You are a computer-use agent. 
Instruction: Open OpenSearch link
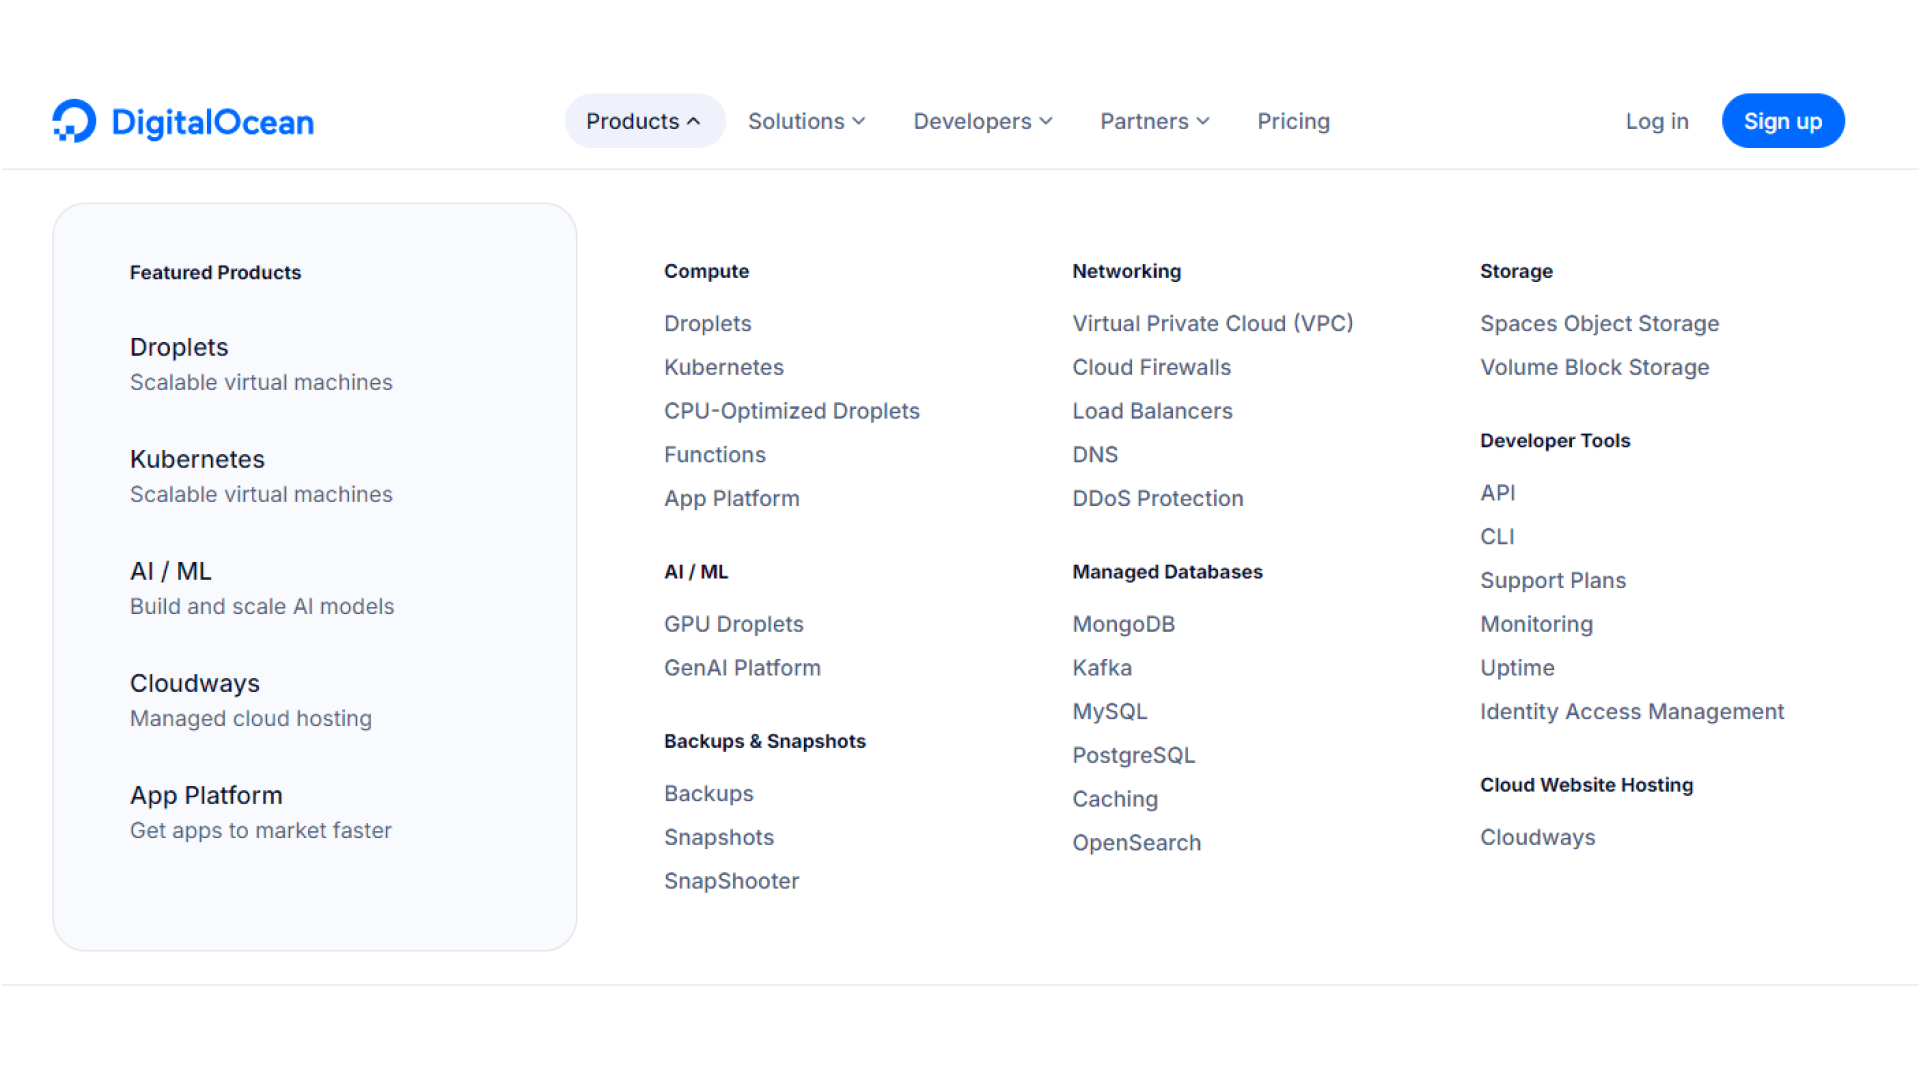[x=1137, y=843]
